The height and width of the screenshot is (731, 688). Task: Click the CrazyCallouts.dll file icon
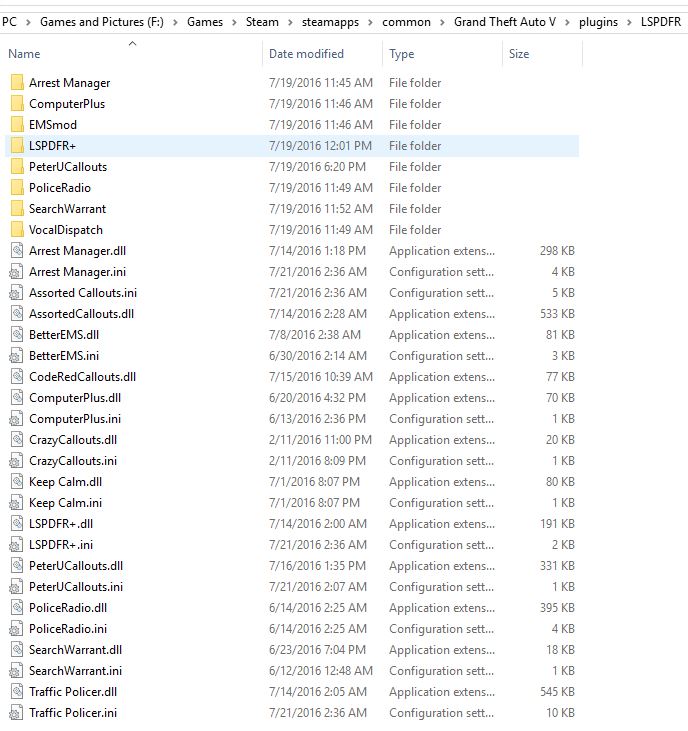pyautogui.click(x=17, y=440)
